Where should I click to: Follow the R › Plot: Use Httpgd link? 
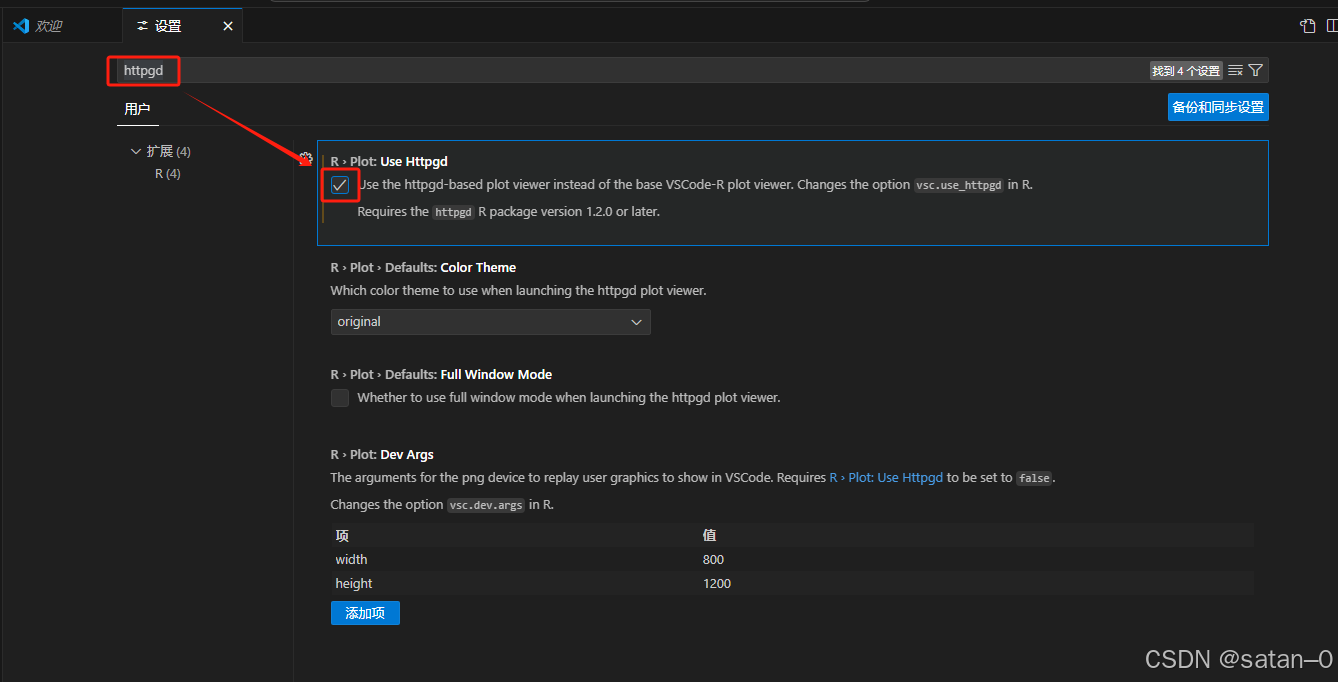click(886, 478)
